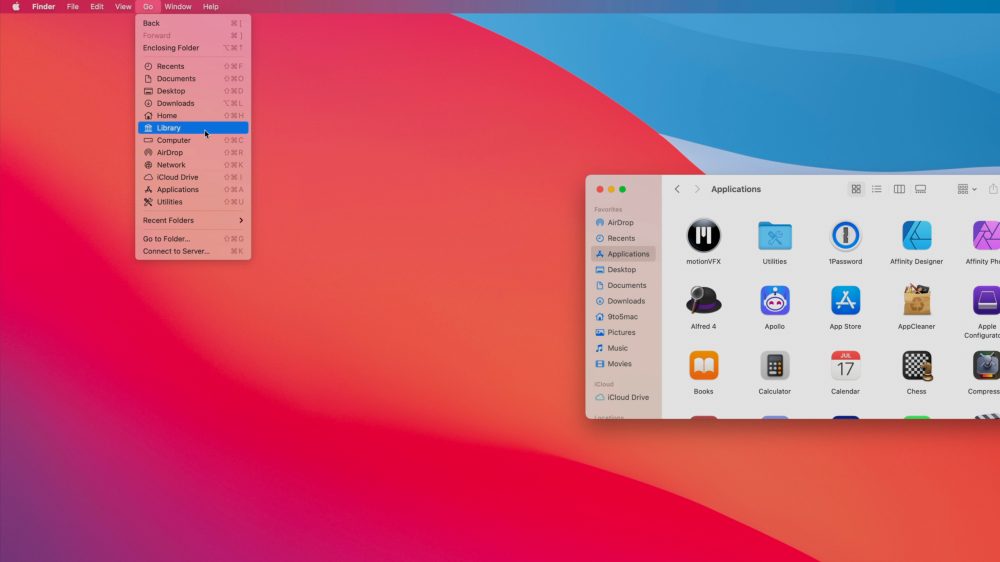Open the Apollo app icon
The image size is (1000, 562).
click(774, 300)
